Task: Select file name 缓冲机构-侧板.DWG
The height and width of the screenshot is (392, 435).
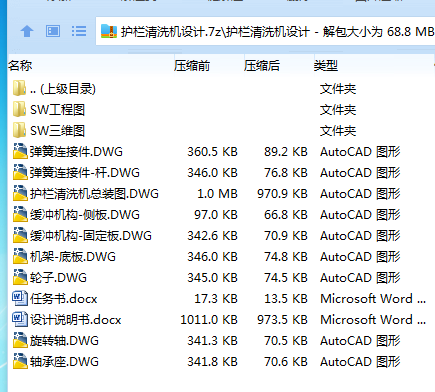Action: pyautogui.click(x=85, y=215)
